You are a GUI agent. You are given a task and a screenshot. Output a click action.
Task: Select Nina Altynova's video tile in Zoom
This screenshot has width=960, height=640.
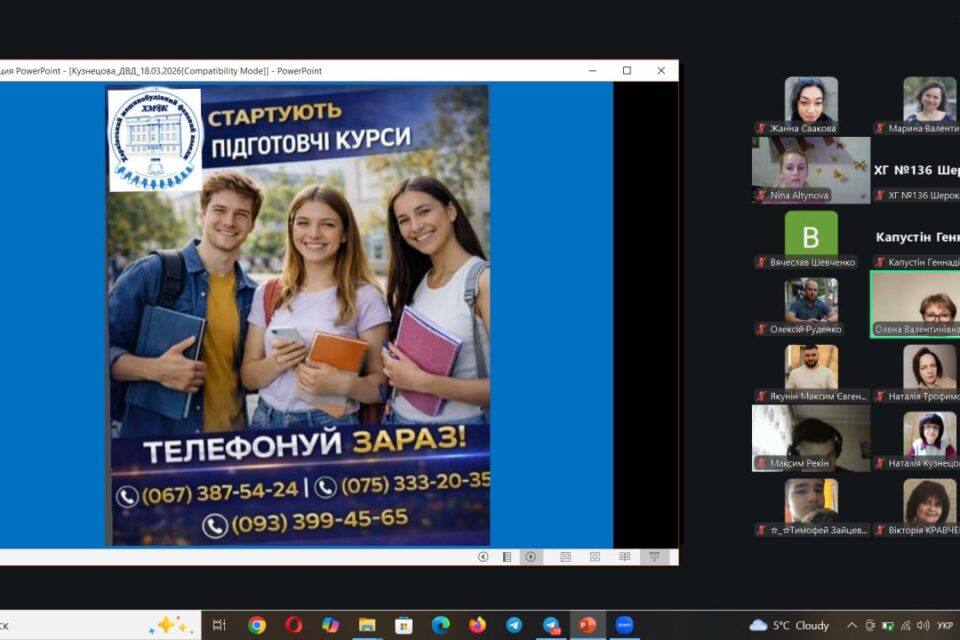pyautogui.click(x=811, y=170)
